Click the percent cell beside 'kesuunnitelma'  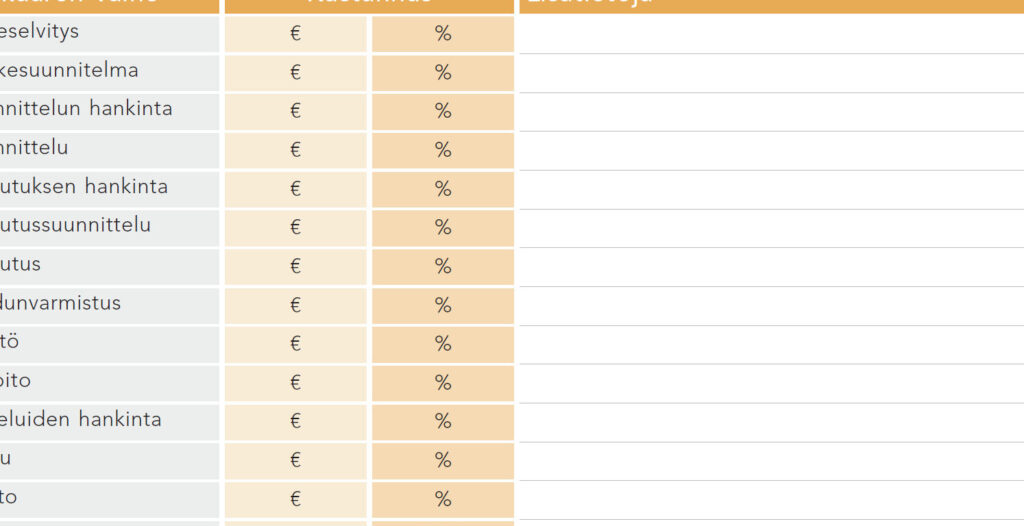pos(443,72)
